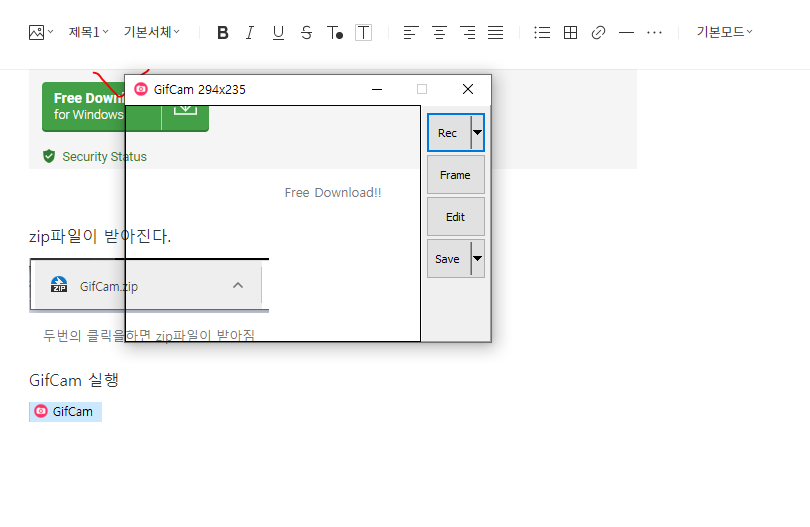Open the text color tool
This screenshot has width=810, height=527.
pyautogui.click(x=335, y=33)
